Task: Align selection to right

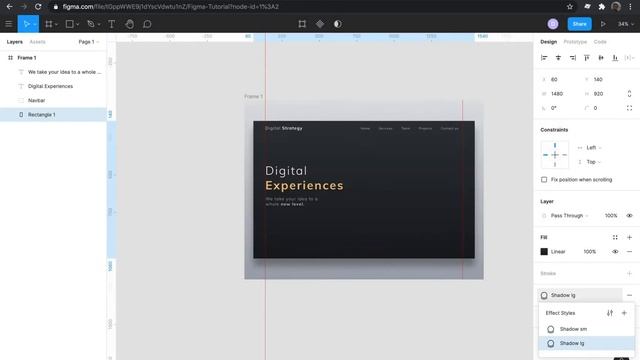Action: click(x=573, y=58)
